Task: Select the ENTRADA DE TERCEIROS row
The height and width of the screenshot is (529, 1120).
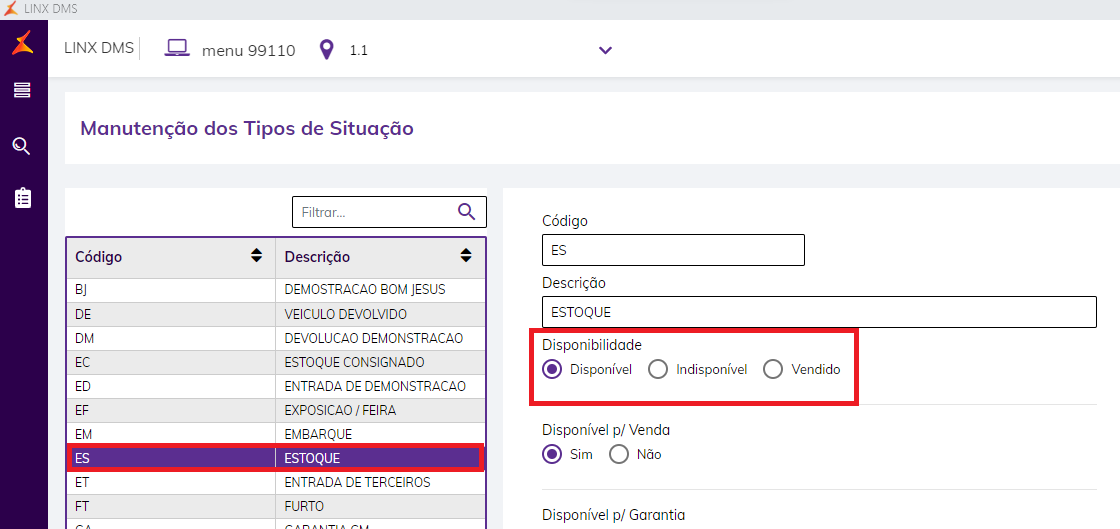Action: click(357, 482)
